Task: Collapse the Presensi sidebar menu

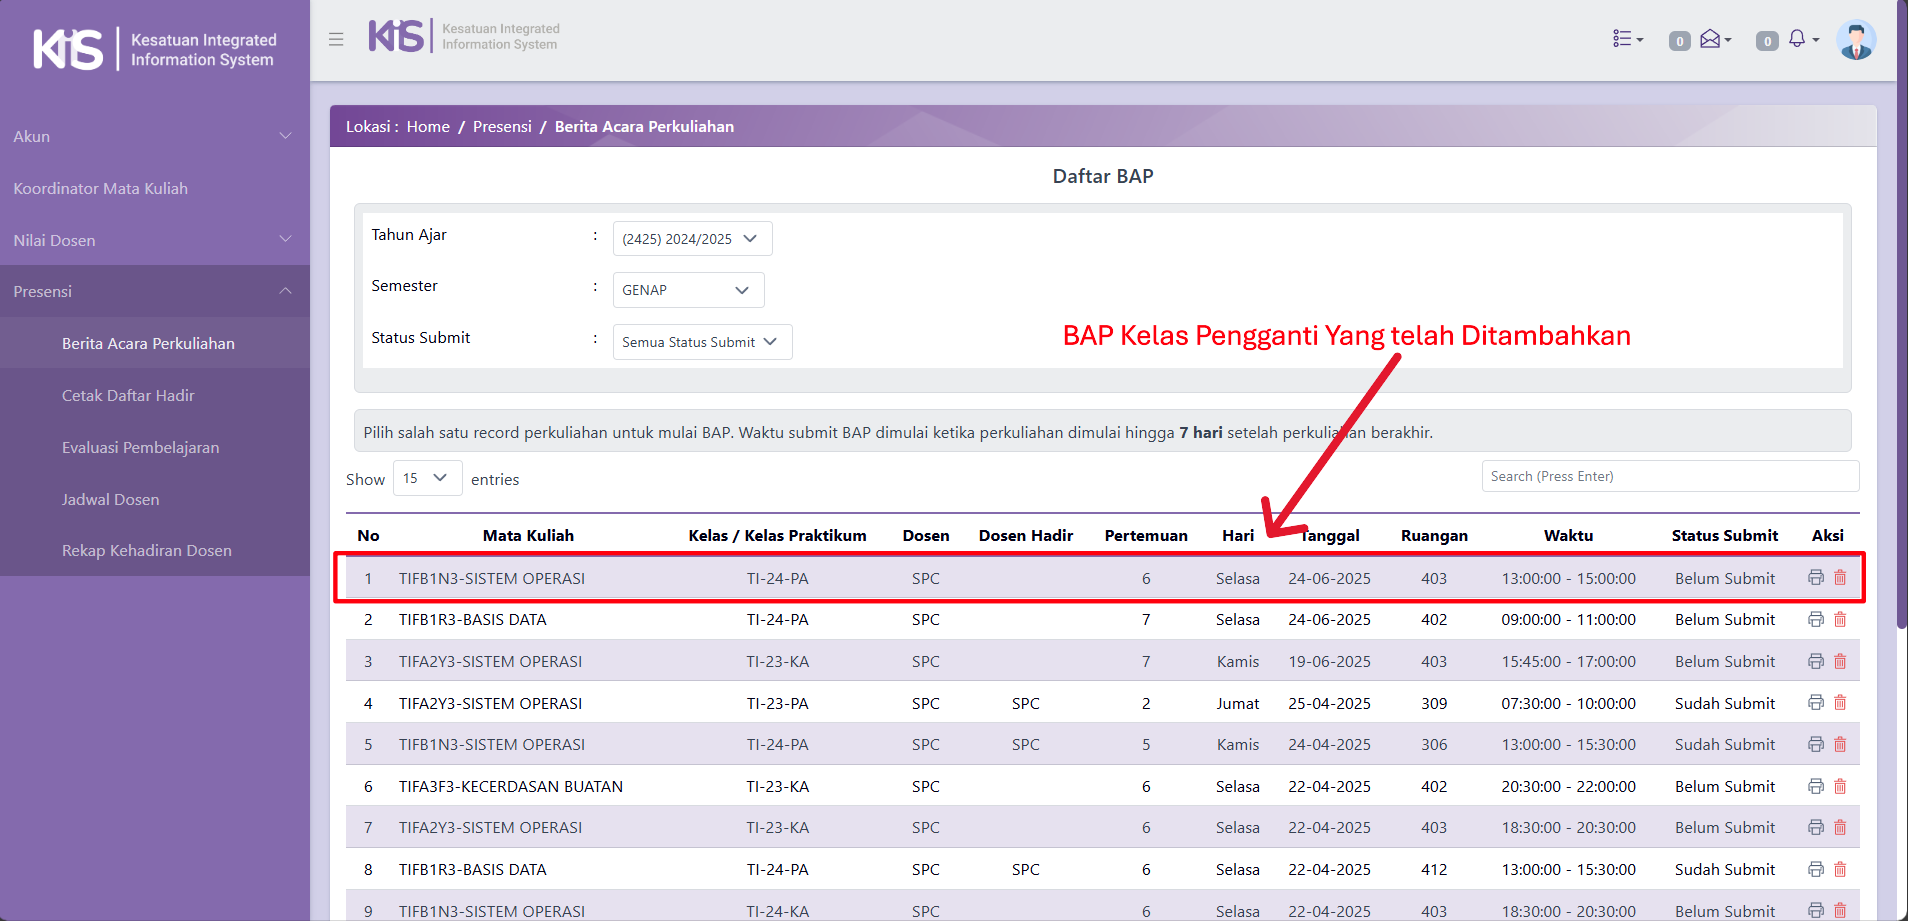Action: pos(154,291)
